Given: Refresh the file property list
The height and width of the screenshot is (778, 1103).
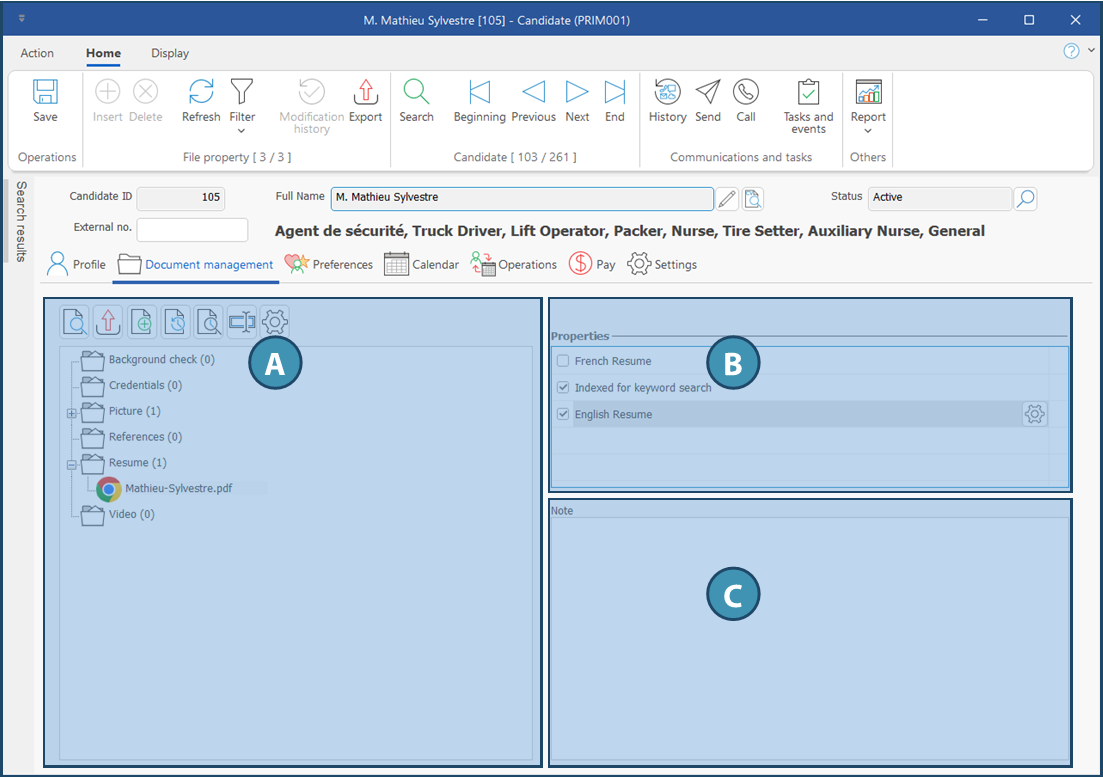Looking at the screenshot, I should point(201,102).
